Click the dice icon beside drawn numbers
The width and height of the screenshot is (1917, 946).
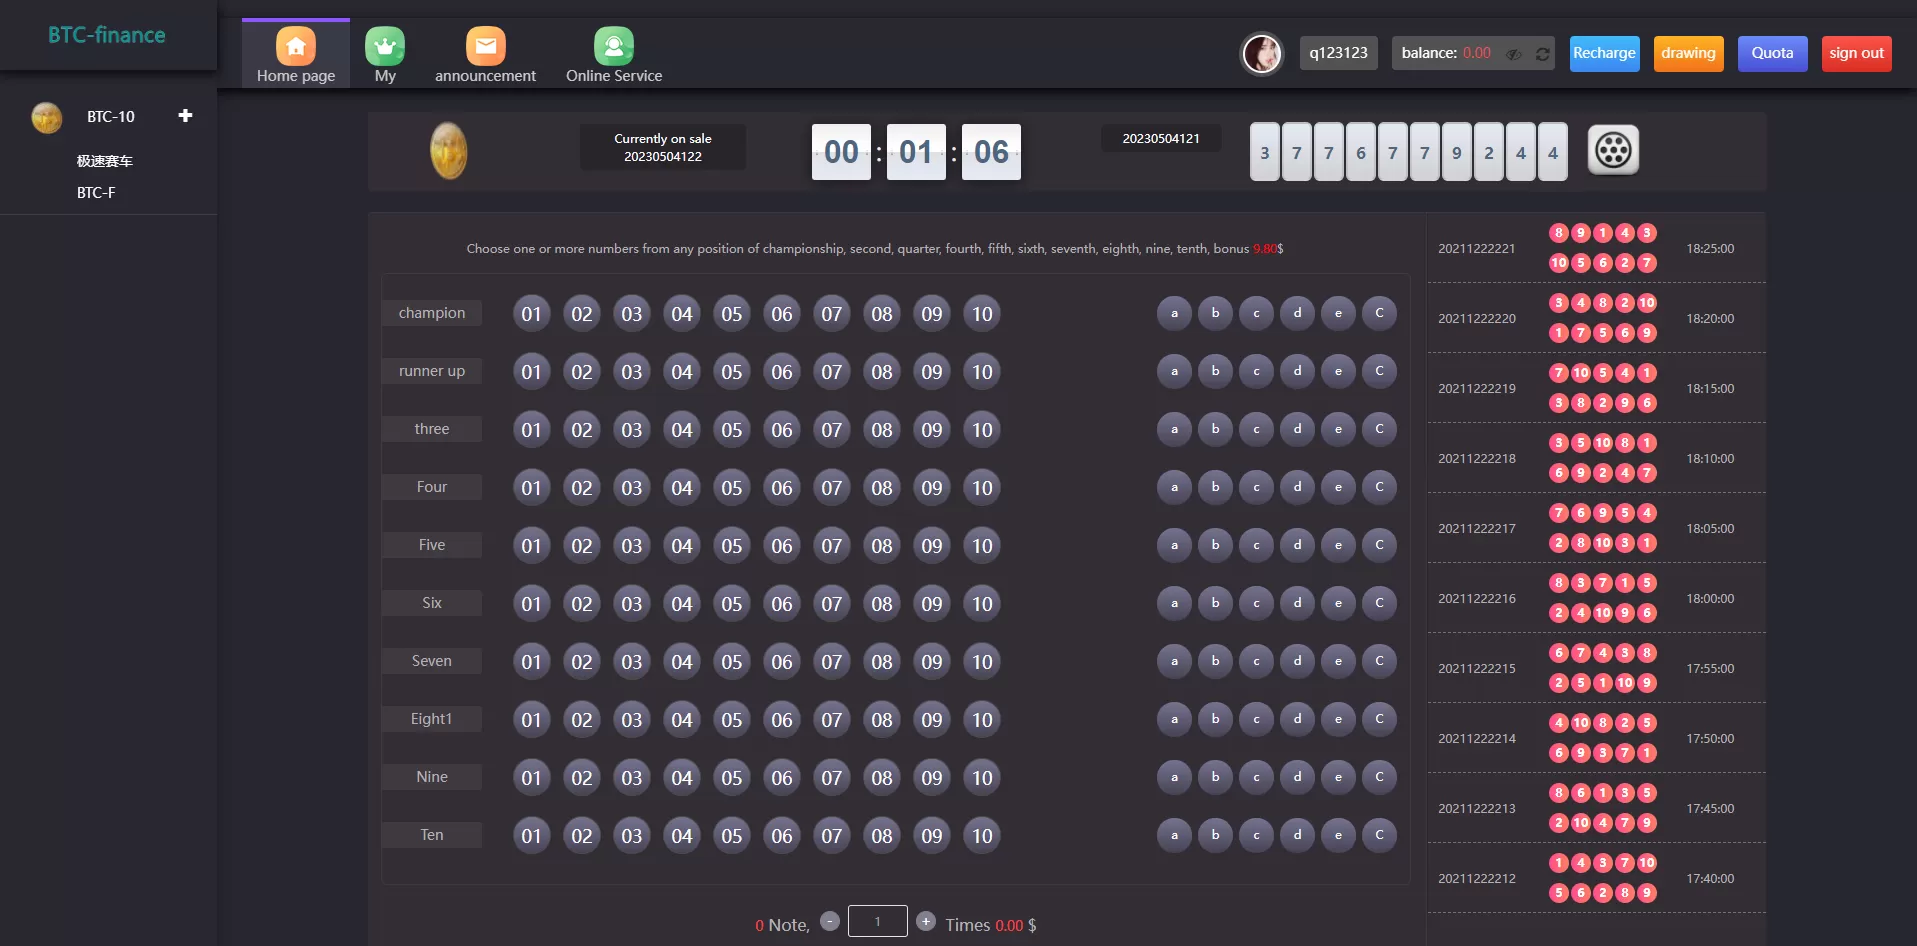click(x=1613, y=151)
